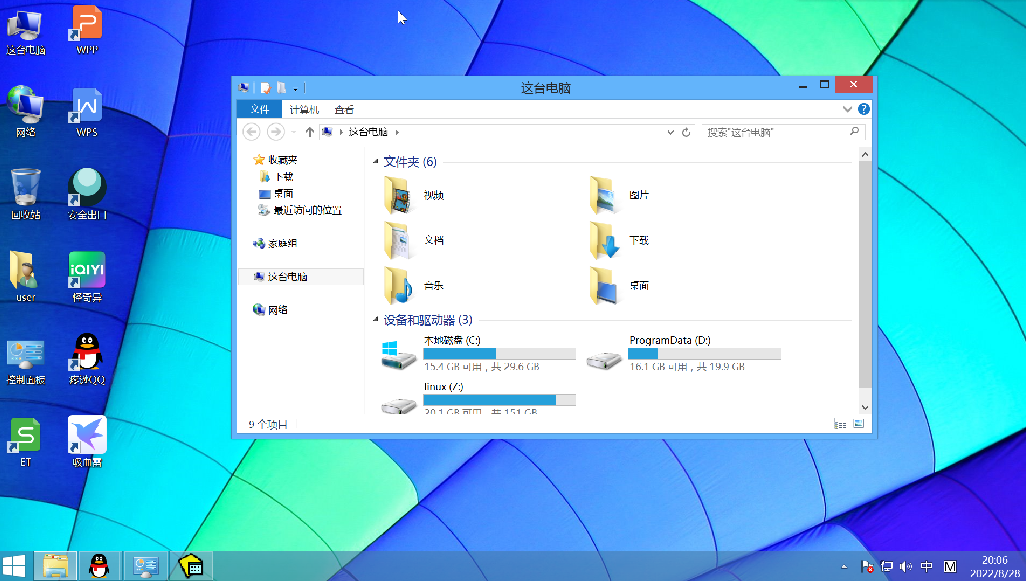Select the 视频 folder in the content pane
The image size is (1026, 581).
415,195
